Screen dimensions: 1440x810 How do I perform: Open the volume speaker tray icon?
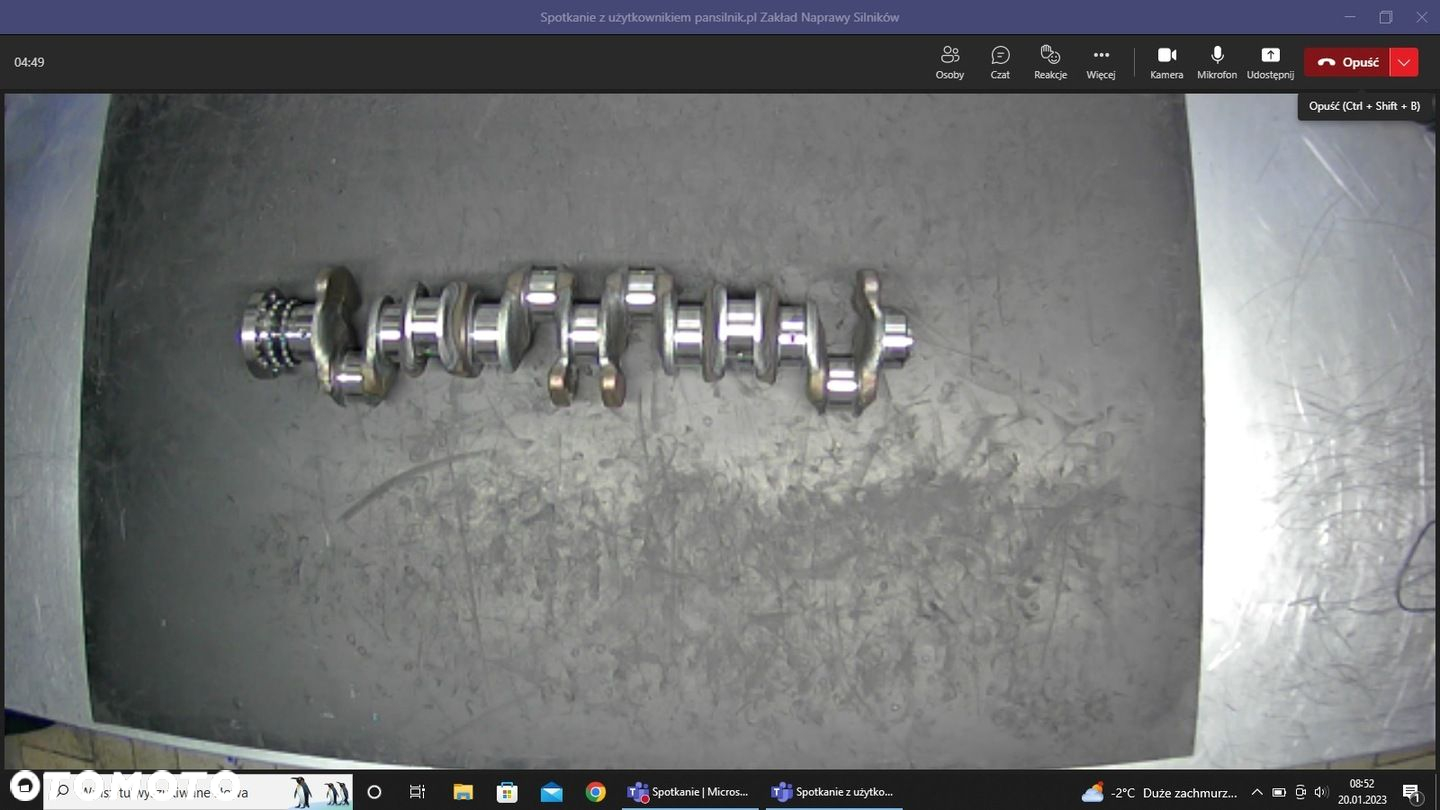tap(1321, 793)
